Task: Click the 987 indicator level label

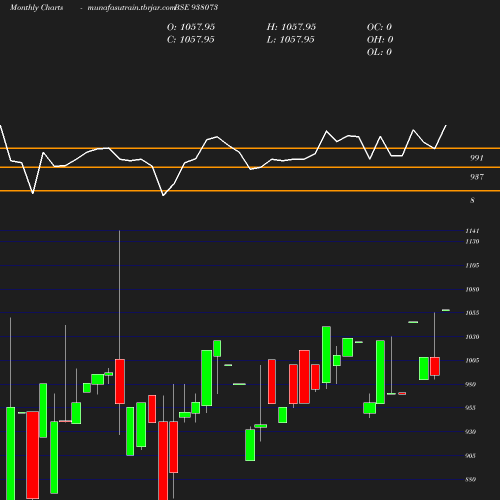Action: tap(477, 177)
